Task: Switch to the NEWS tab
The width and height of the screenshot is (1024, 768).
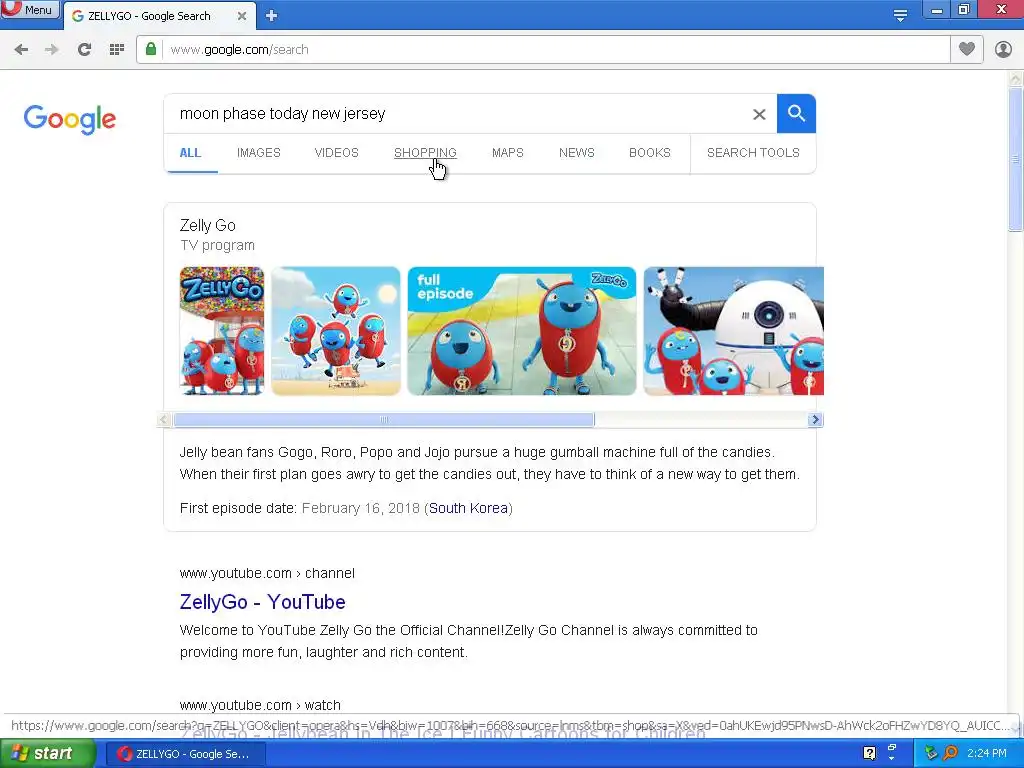Action: (577, 153)
